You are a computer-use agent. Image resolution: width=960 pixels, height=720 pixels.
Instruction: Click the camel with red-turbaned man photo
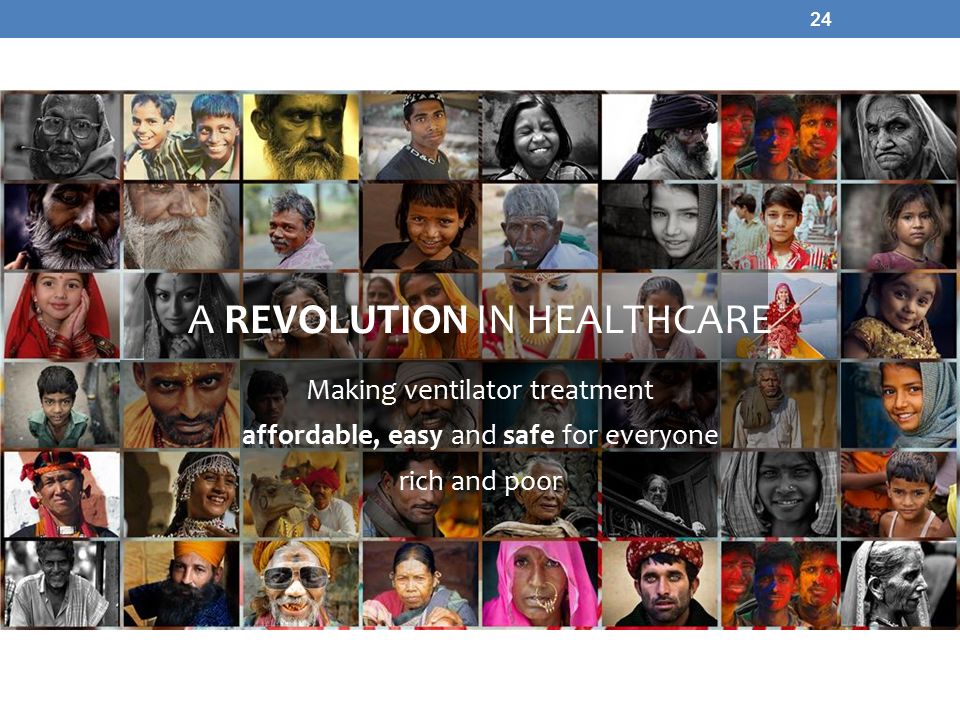tap(301, 495)
